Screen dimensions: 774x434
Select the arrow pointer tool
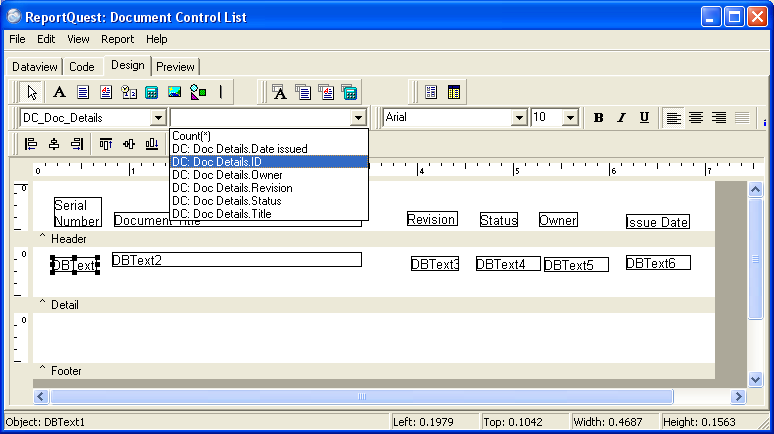pos(32,92)
